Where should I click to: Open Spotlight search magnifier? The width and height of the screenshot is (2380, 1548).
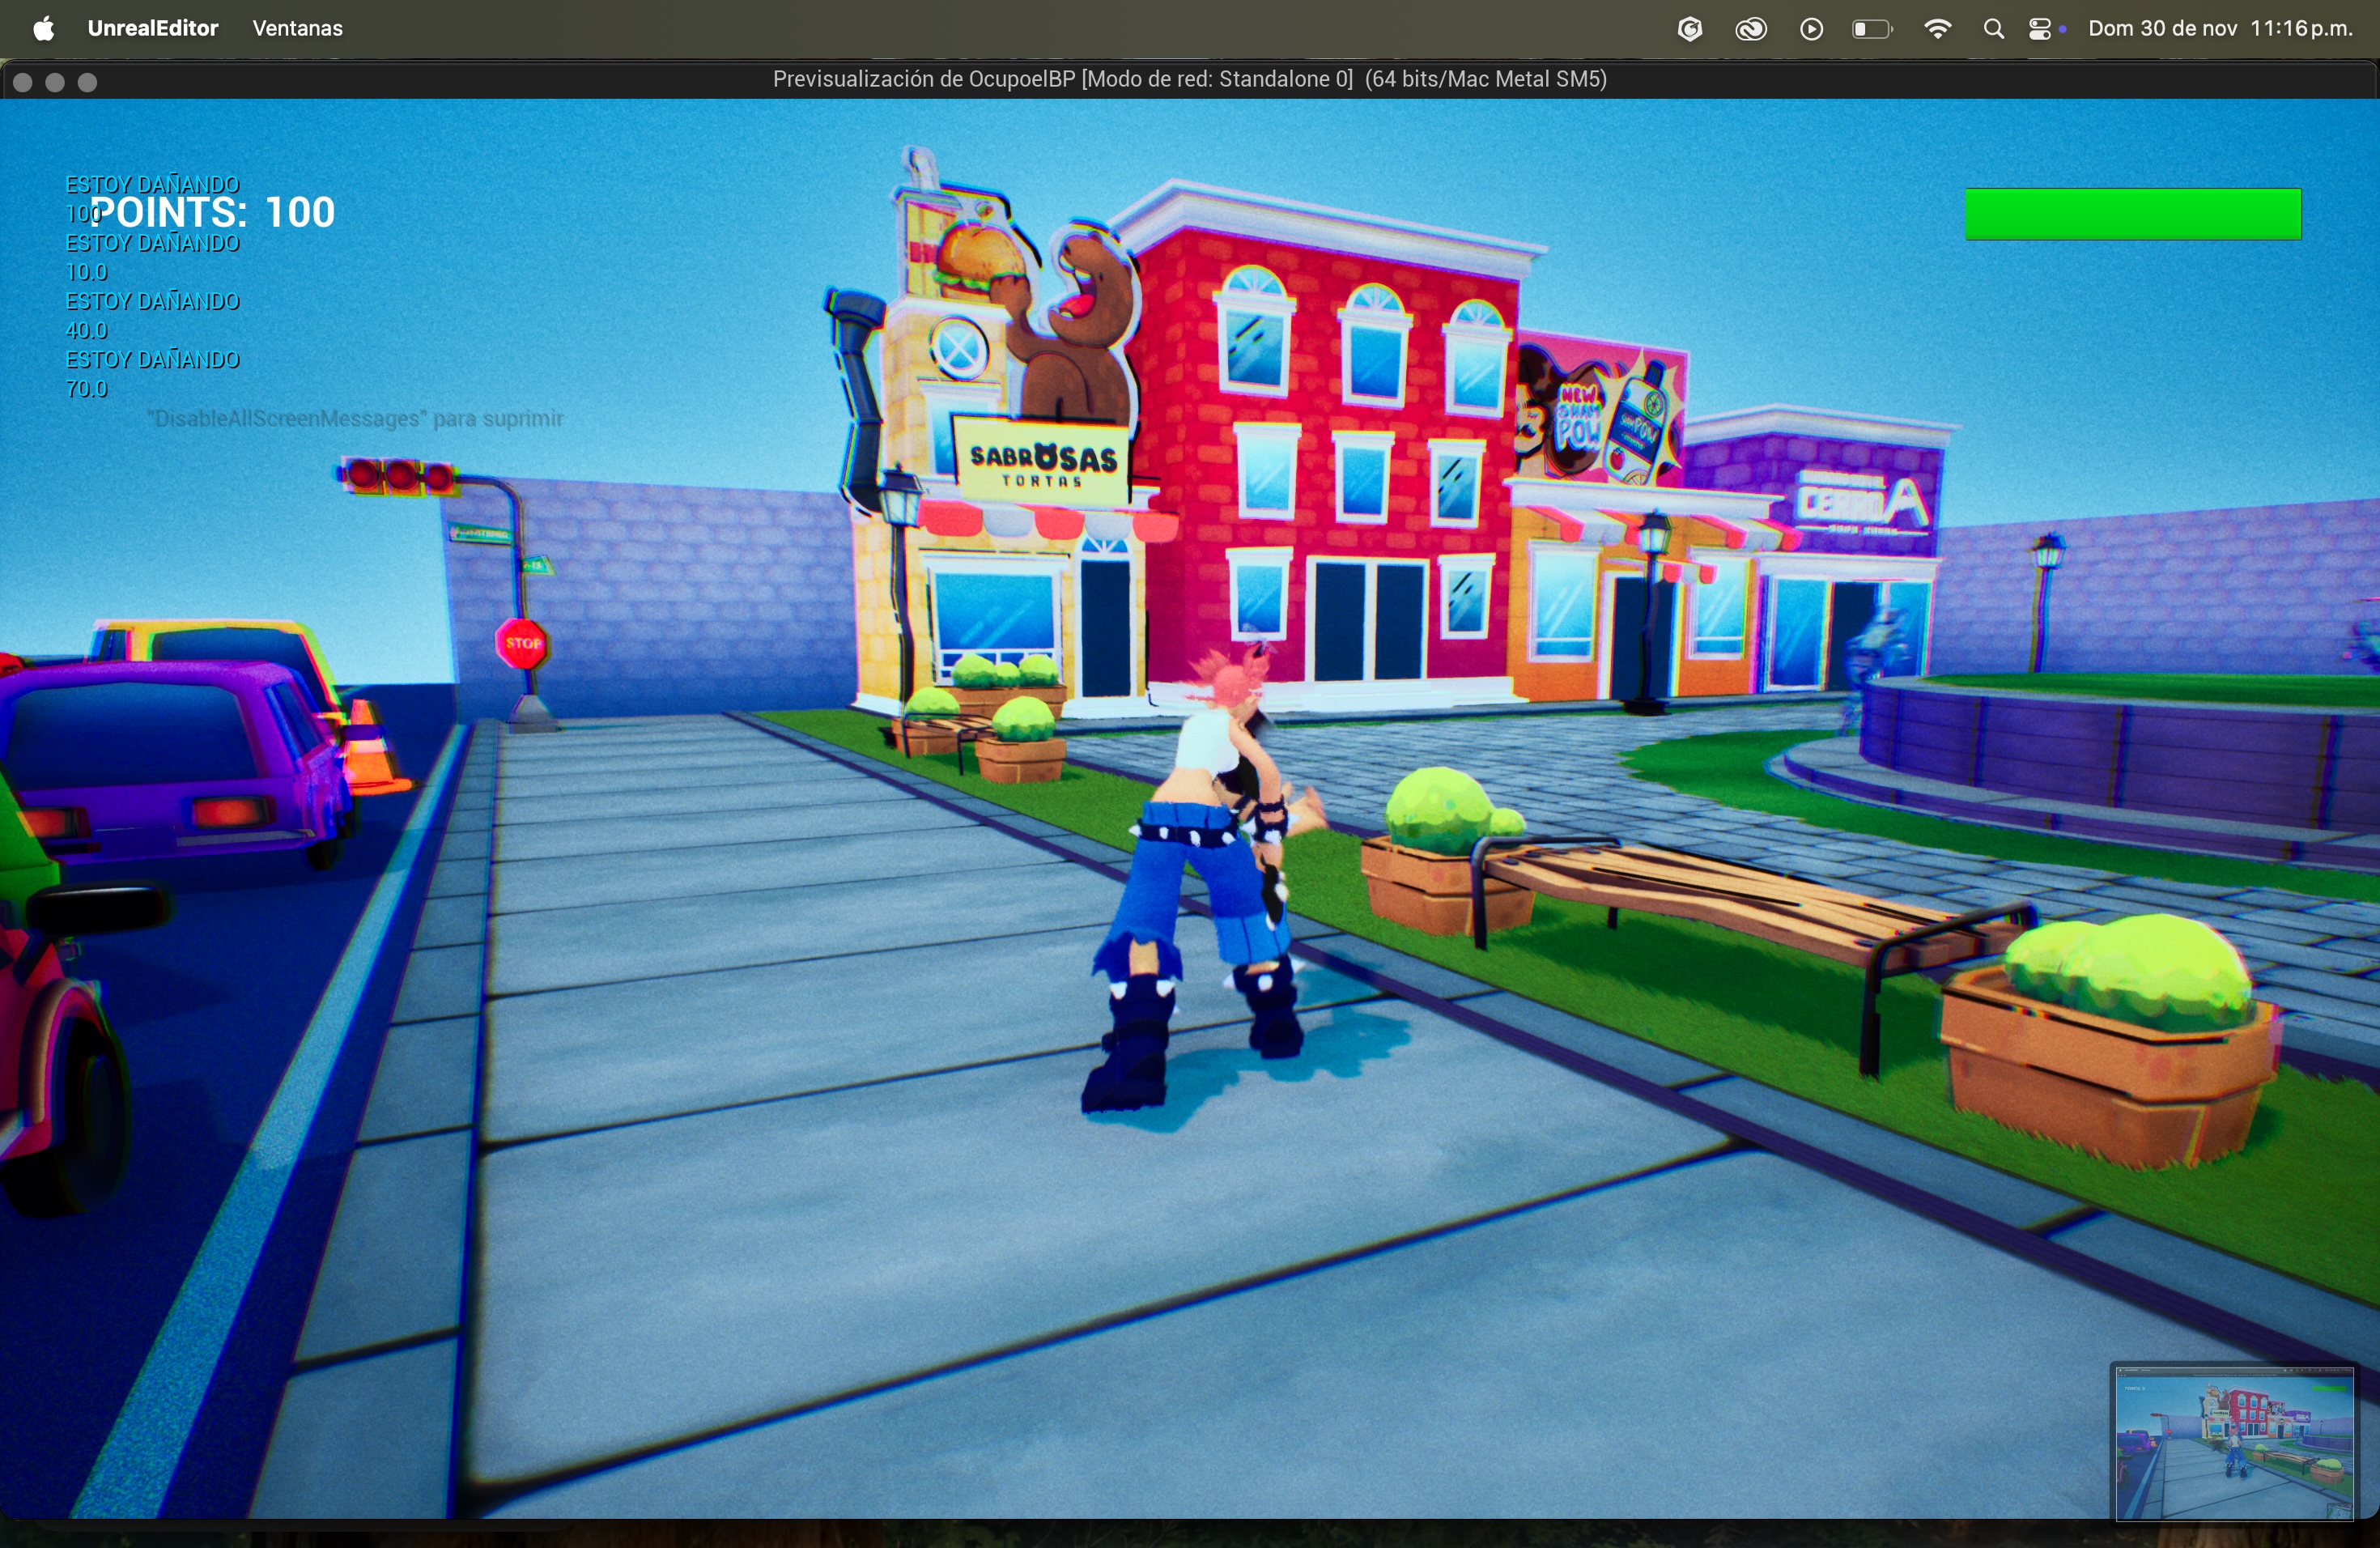tap(1993, 30)
